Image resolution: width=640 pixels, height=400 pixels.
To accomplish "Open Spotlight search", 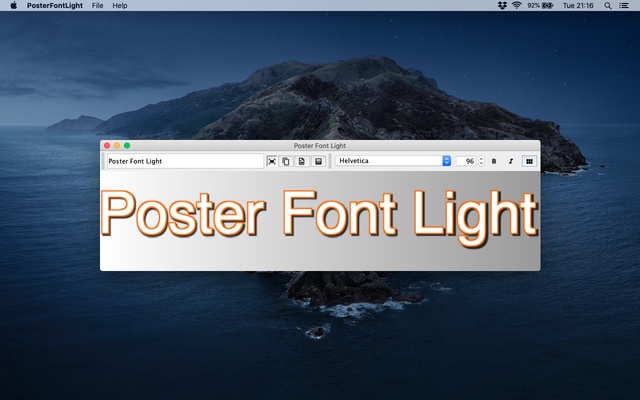I will tap(608, 5).
